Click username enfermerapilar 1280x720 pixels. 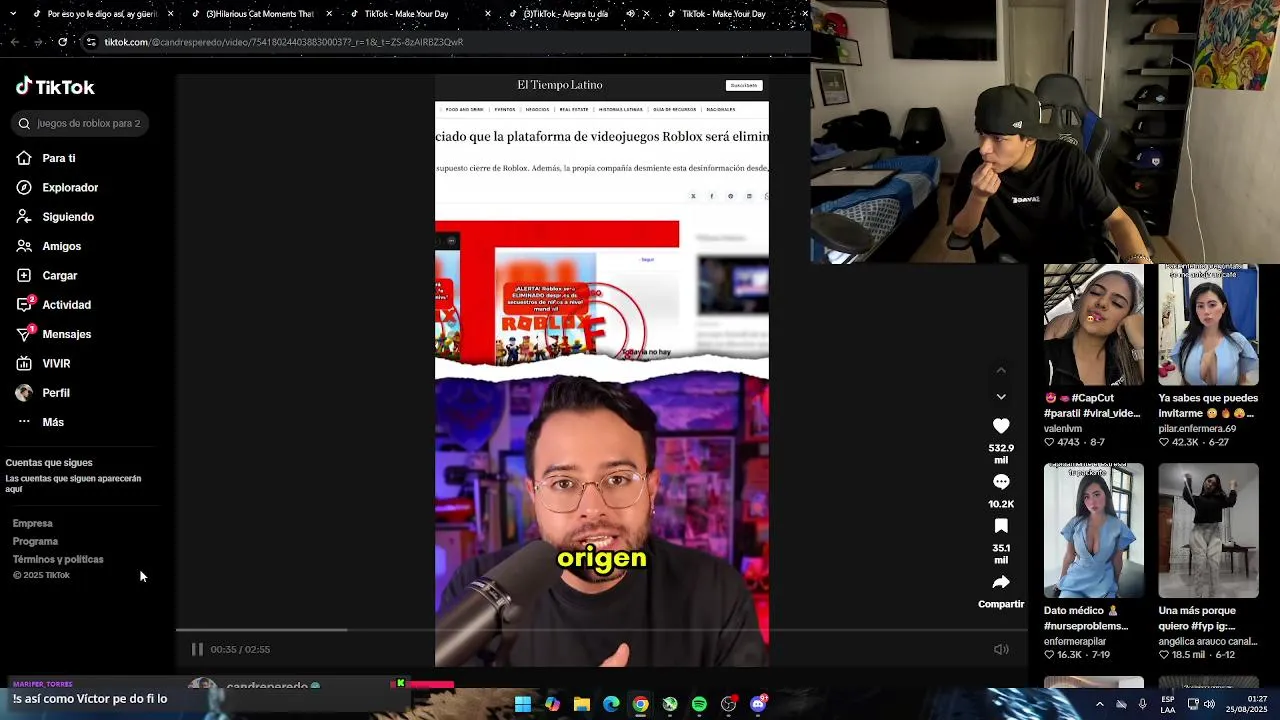coord(1075,641)
